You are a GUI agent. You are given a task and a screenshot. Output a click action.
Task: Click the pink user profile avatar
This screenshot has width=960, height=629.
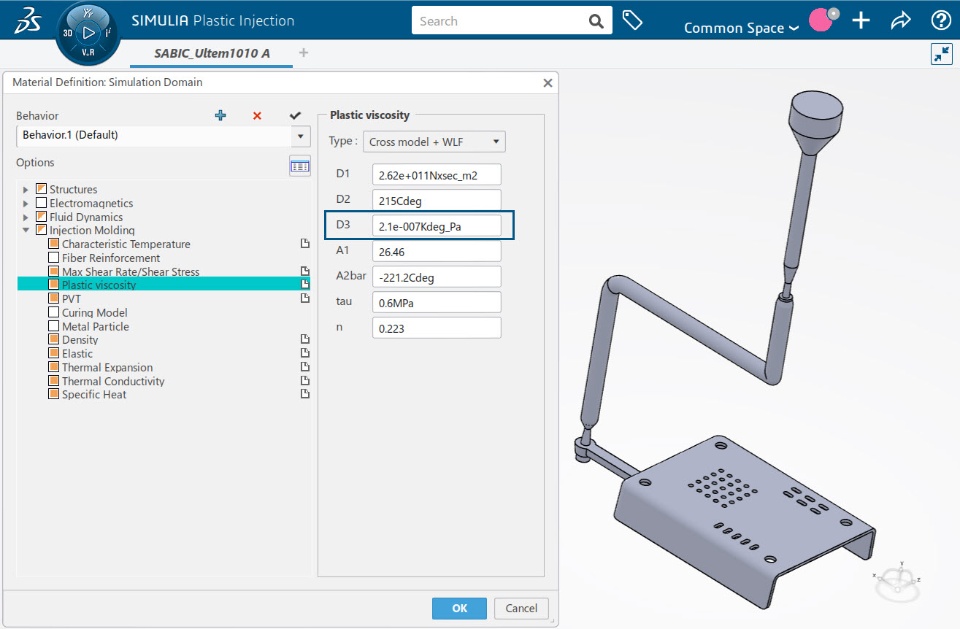coord(823,20)
